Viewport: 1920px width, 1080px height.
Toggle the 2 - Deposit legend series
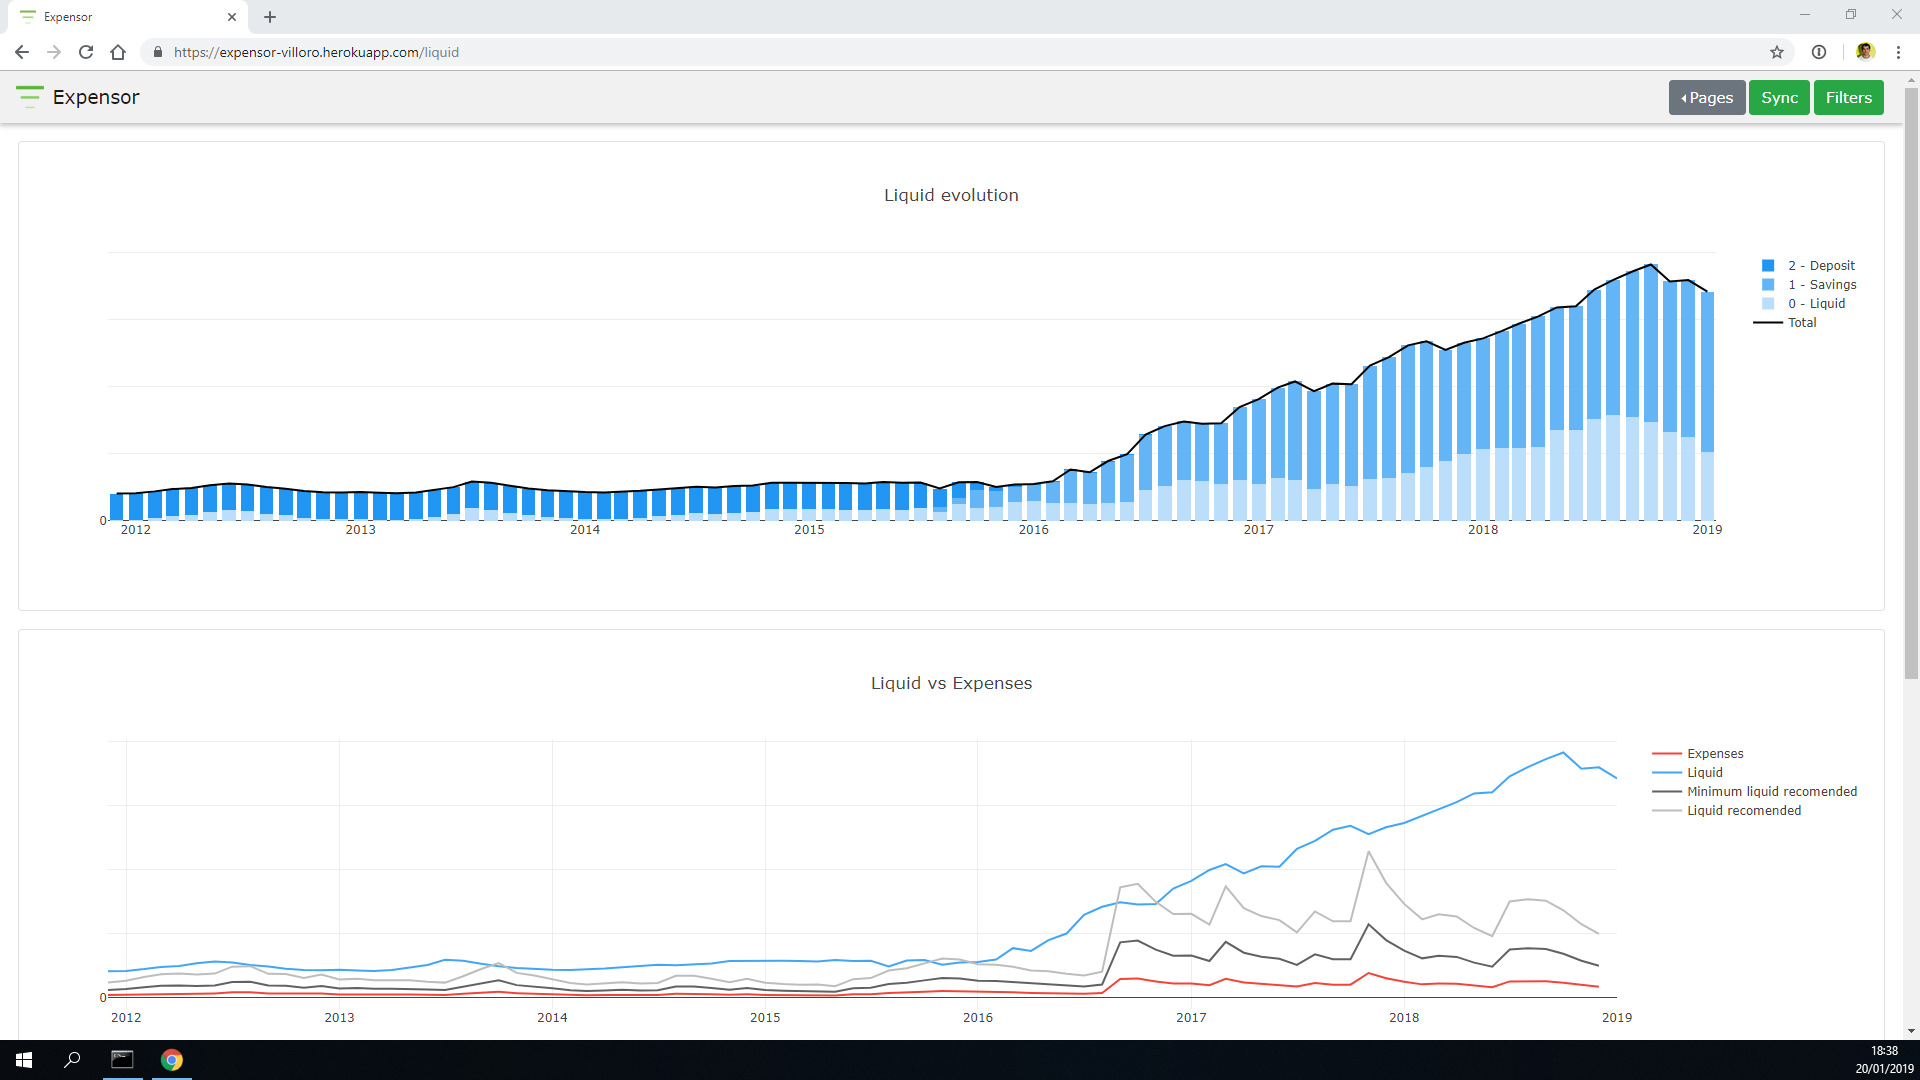coord(1820,266)
